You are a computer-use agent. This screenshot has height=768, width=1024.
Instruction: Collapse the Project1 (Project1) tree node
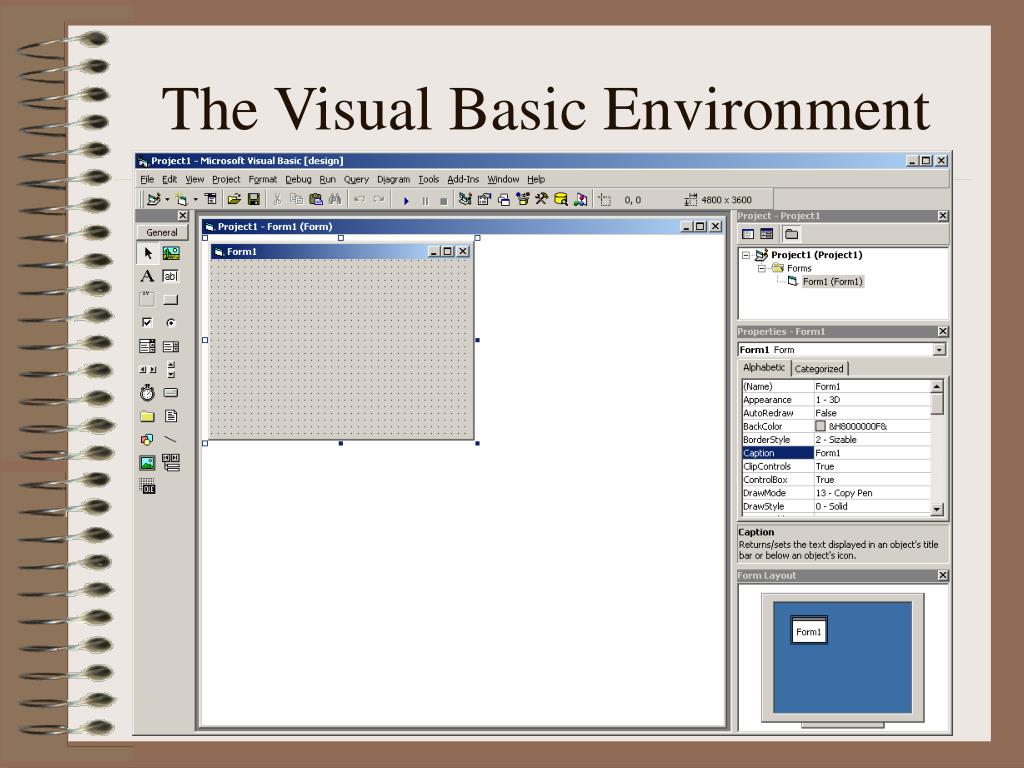tap(745, 255)
